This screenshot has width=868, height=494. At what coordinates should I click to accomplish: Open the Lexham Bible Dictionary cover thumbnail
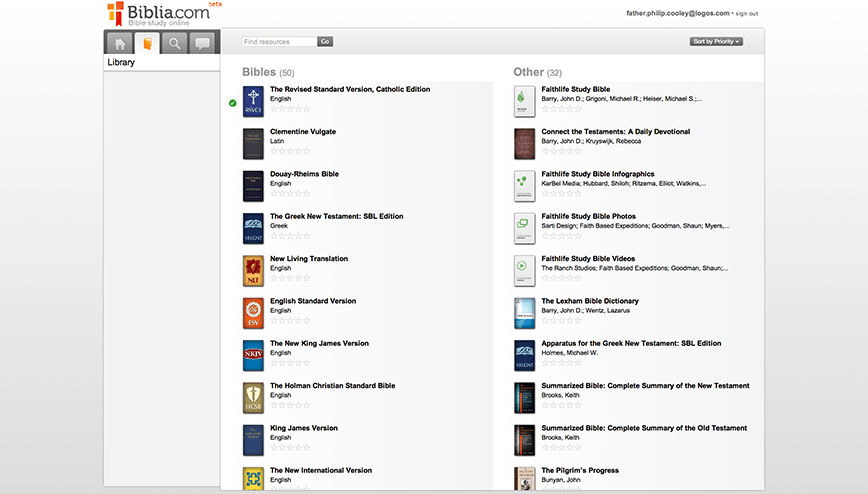524,313
